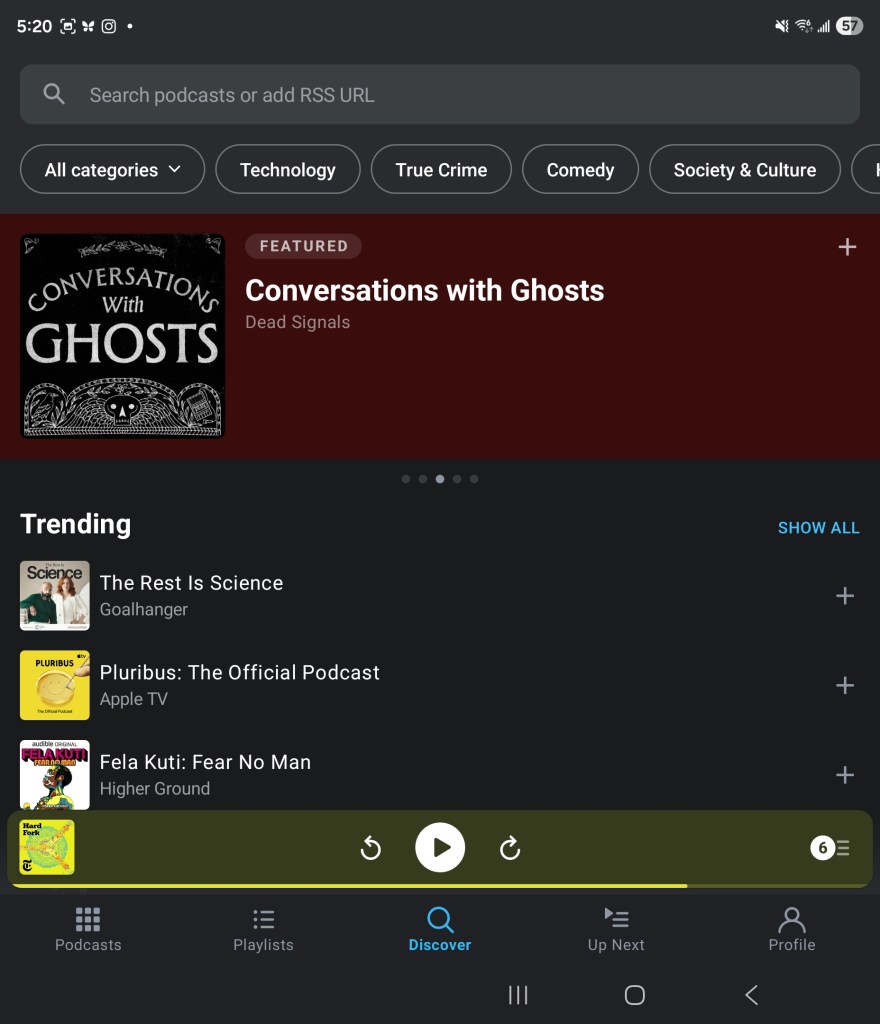Go to the Profile tab
The width and height of the screenshot is (880, 1024).
(x=791, y=929)
